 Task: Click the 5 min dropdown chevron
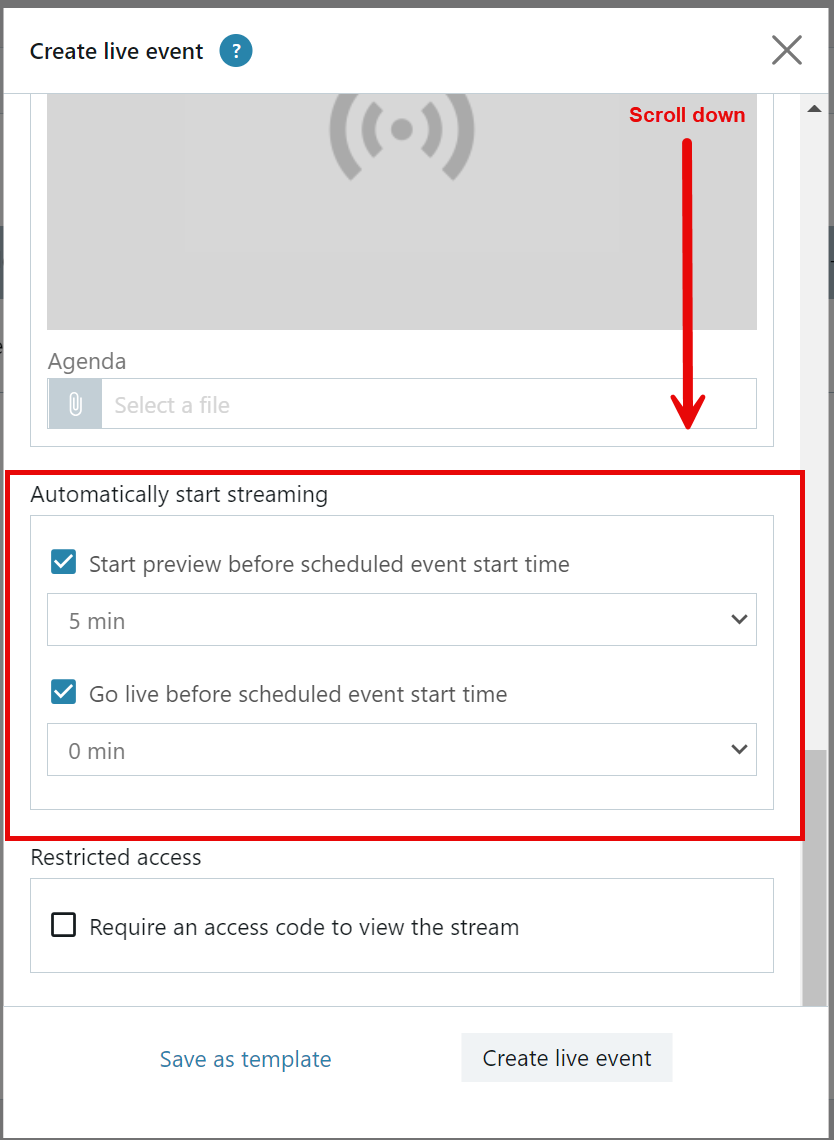739,619
